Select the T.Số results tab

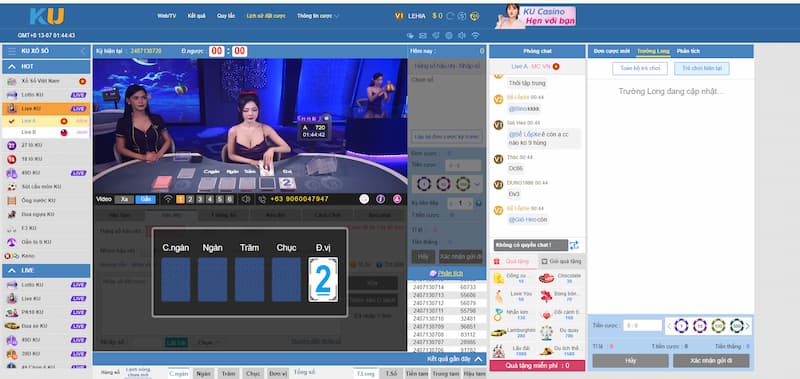[x=391, y=373]
